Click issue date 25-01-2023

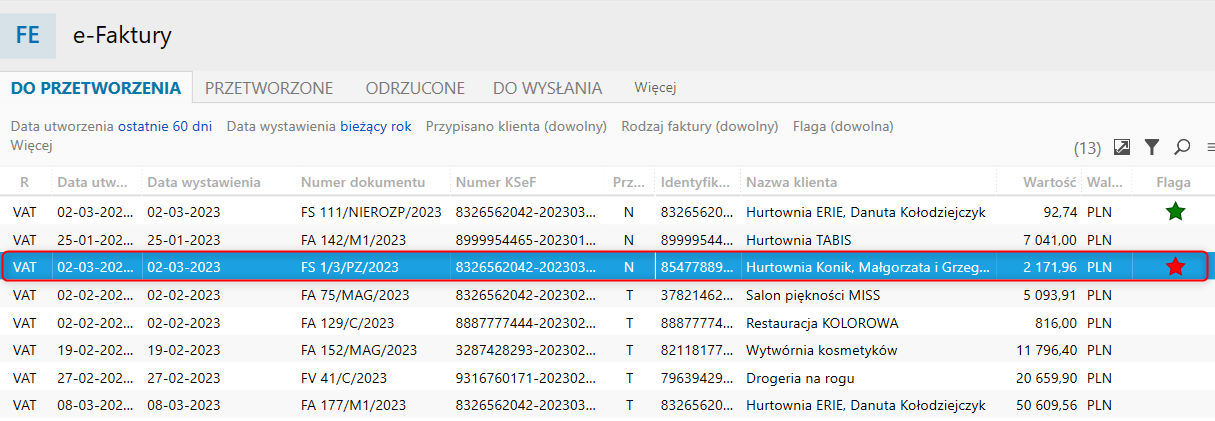[x=184, y=240]
